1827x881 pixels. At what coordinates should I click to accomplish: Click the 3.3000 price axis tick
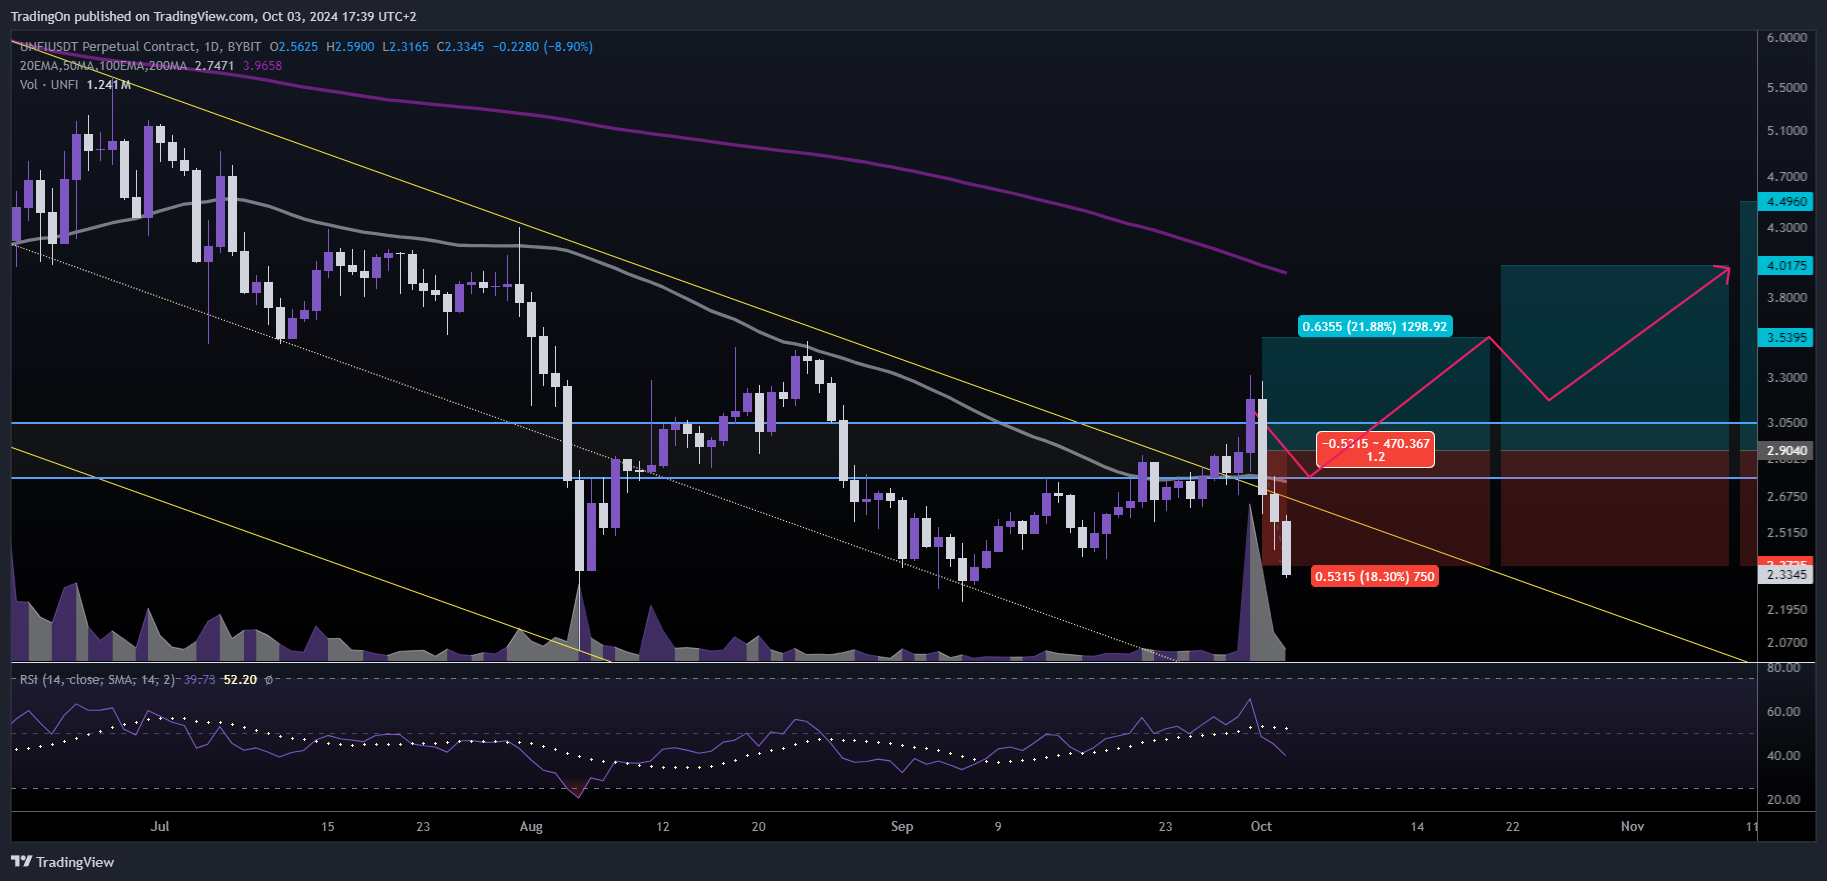point(1787,378)
